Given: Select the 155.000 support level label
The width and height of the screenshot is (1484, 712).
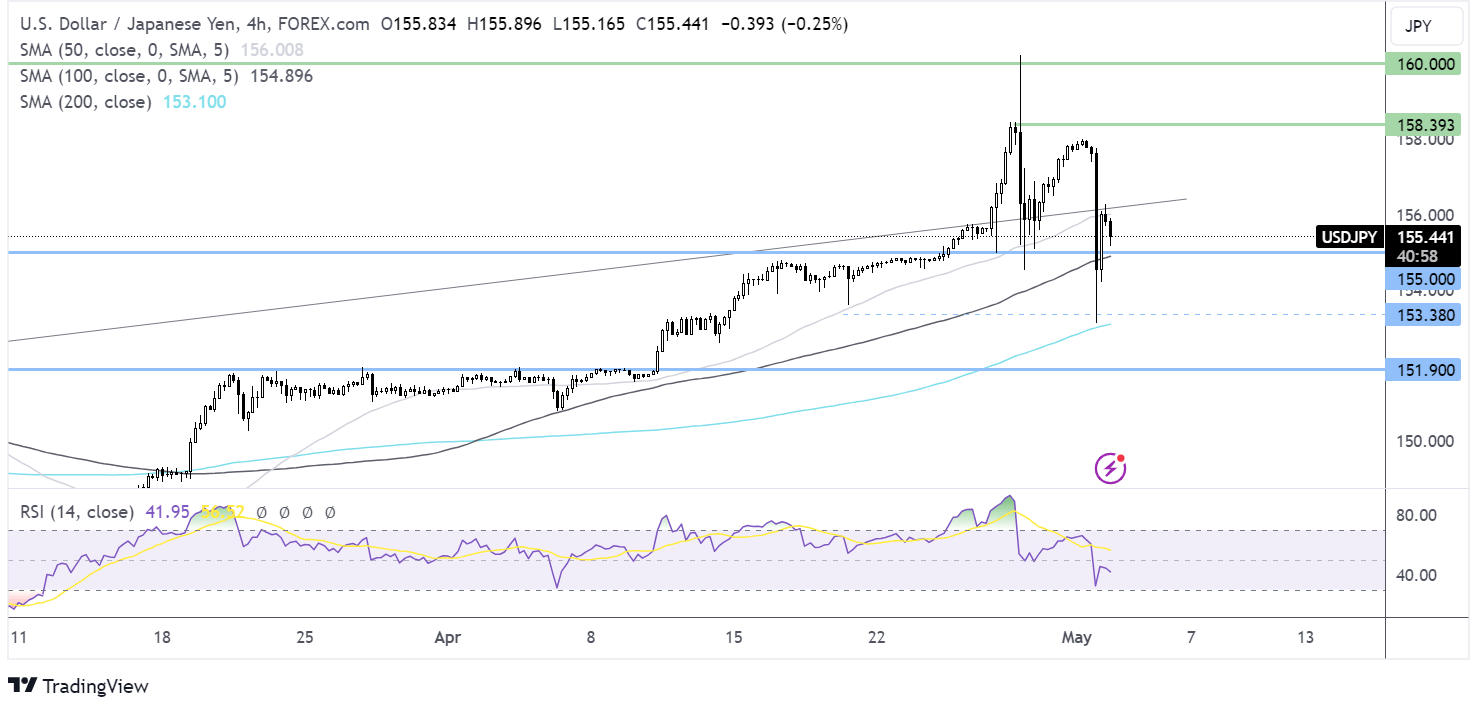Looking at the screenshot, I should tap(1423, 280).
